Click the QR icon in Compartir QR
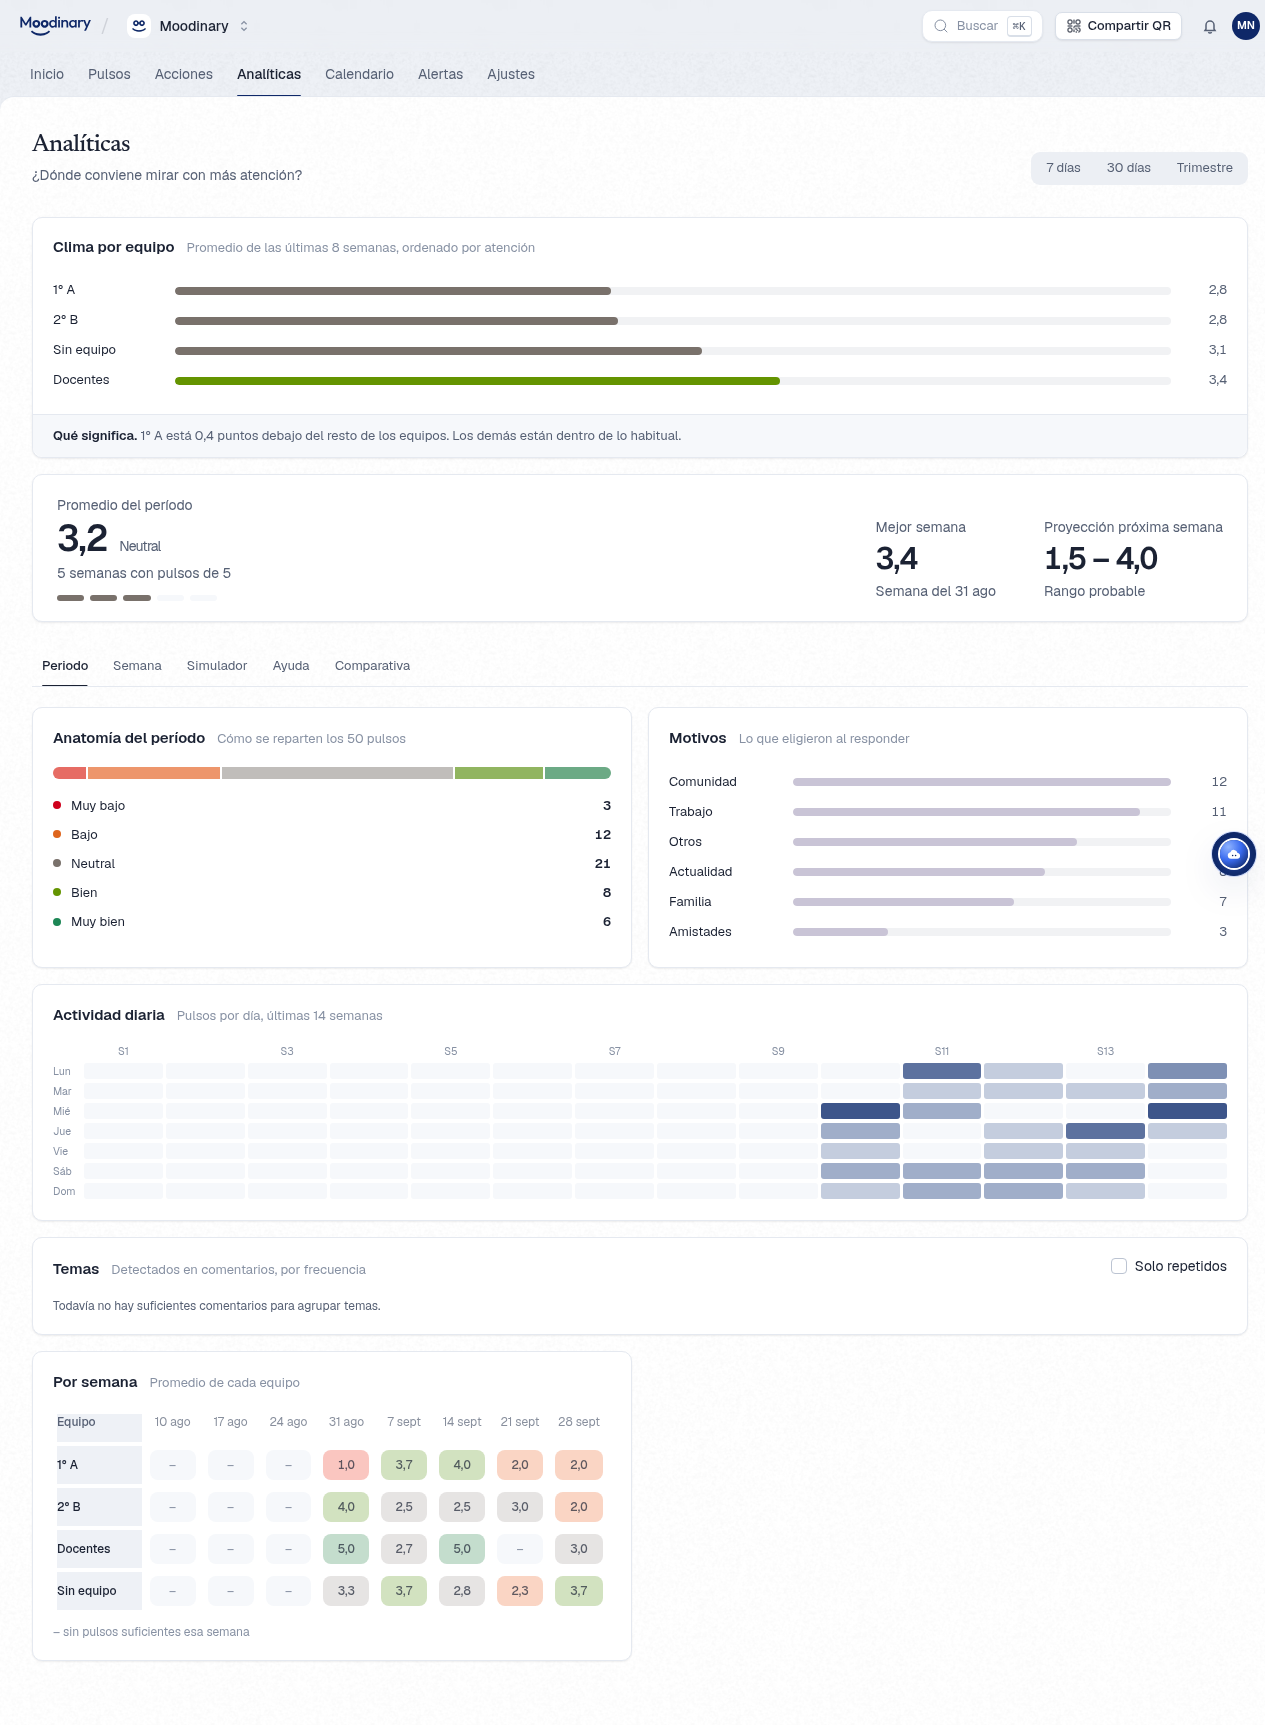 1074,26
